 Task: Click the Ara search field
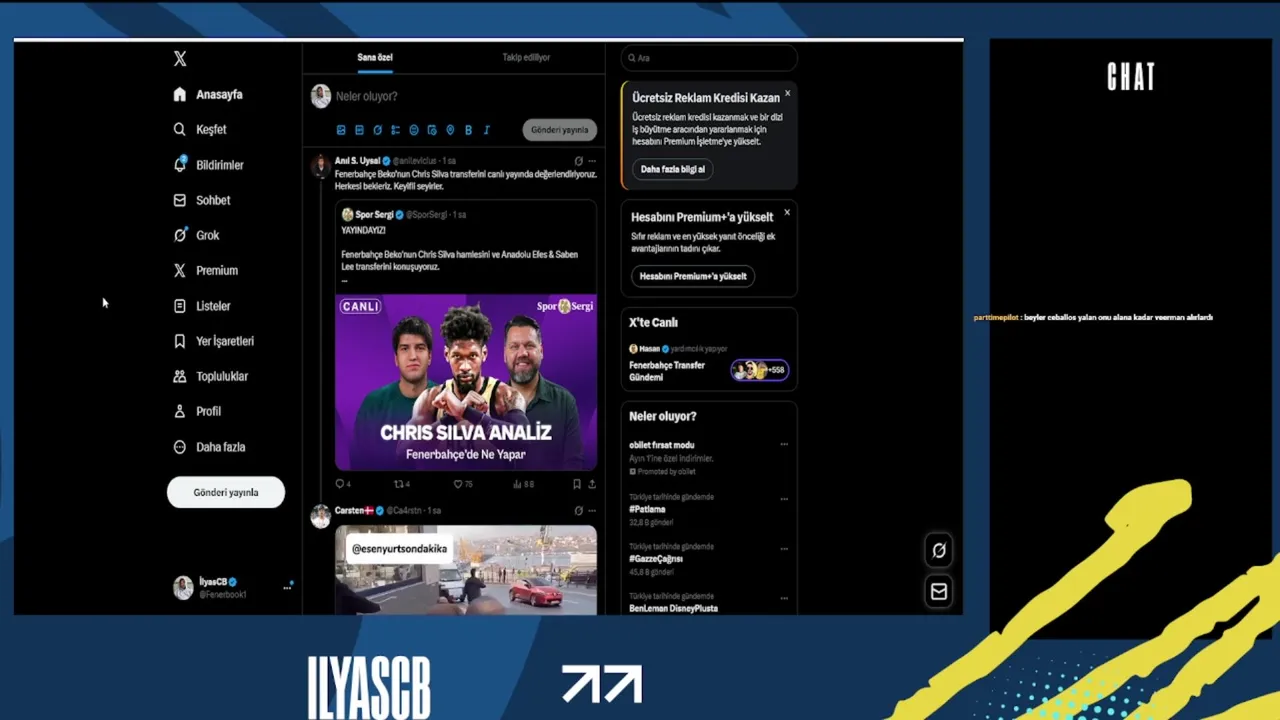pos(709,58)
